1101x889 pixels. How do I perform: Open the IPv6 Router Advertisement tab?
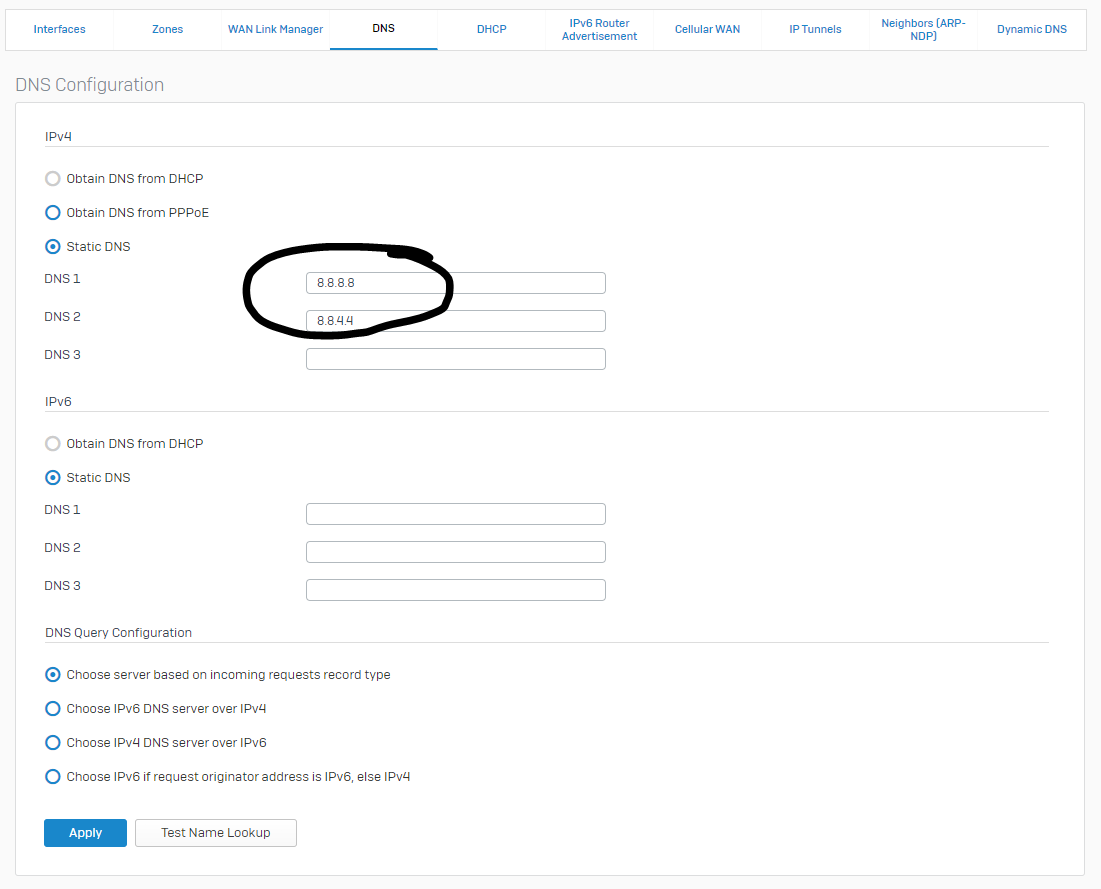point(599,29)
